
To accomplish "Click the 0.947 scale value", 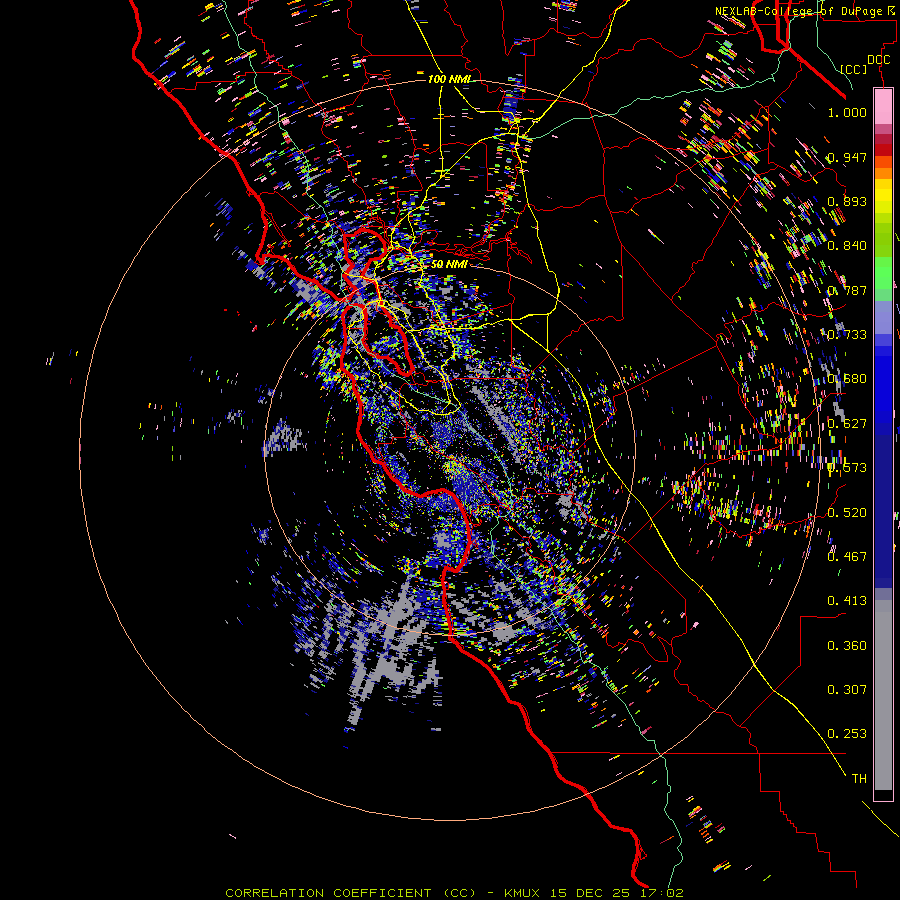I will 847,157.
